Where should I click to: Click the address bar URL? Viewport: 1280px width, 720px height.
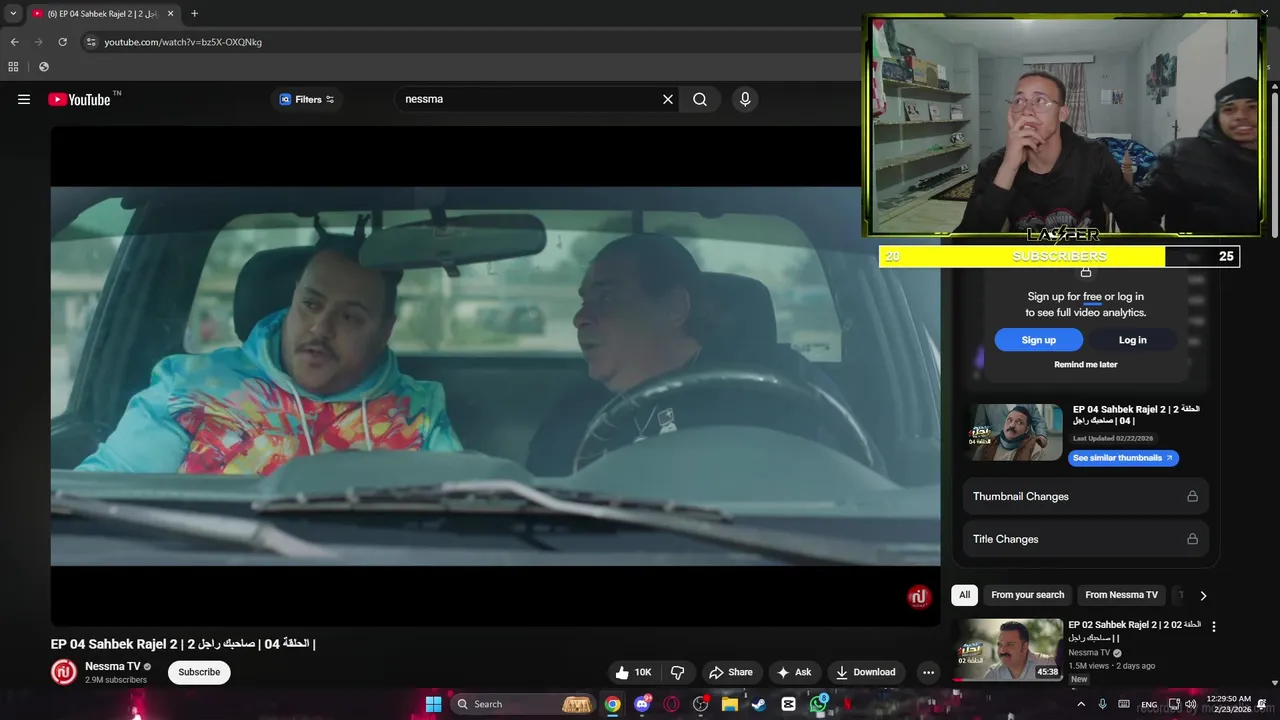[183, 42]
